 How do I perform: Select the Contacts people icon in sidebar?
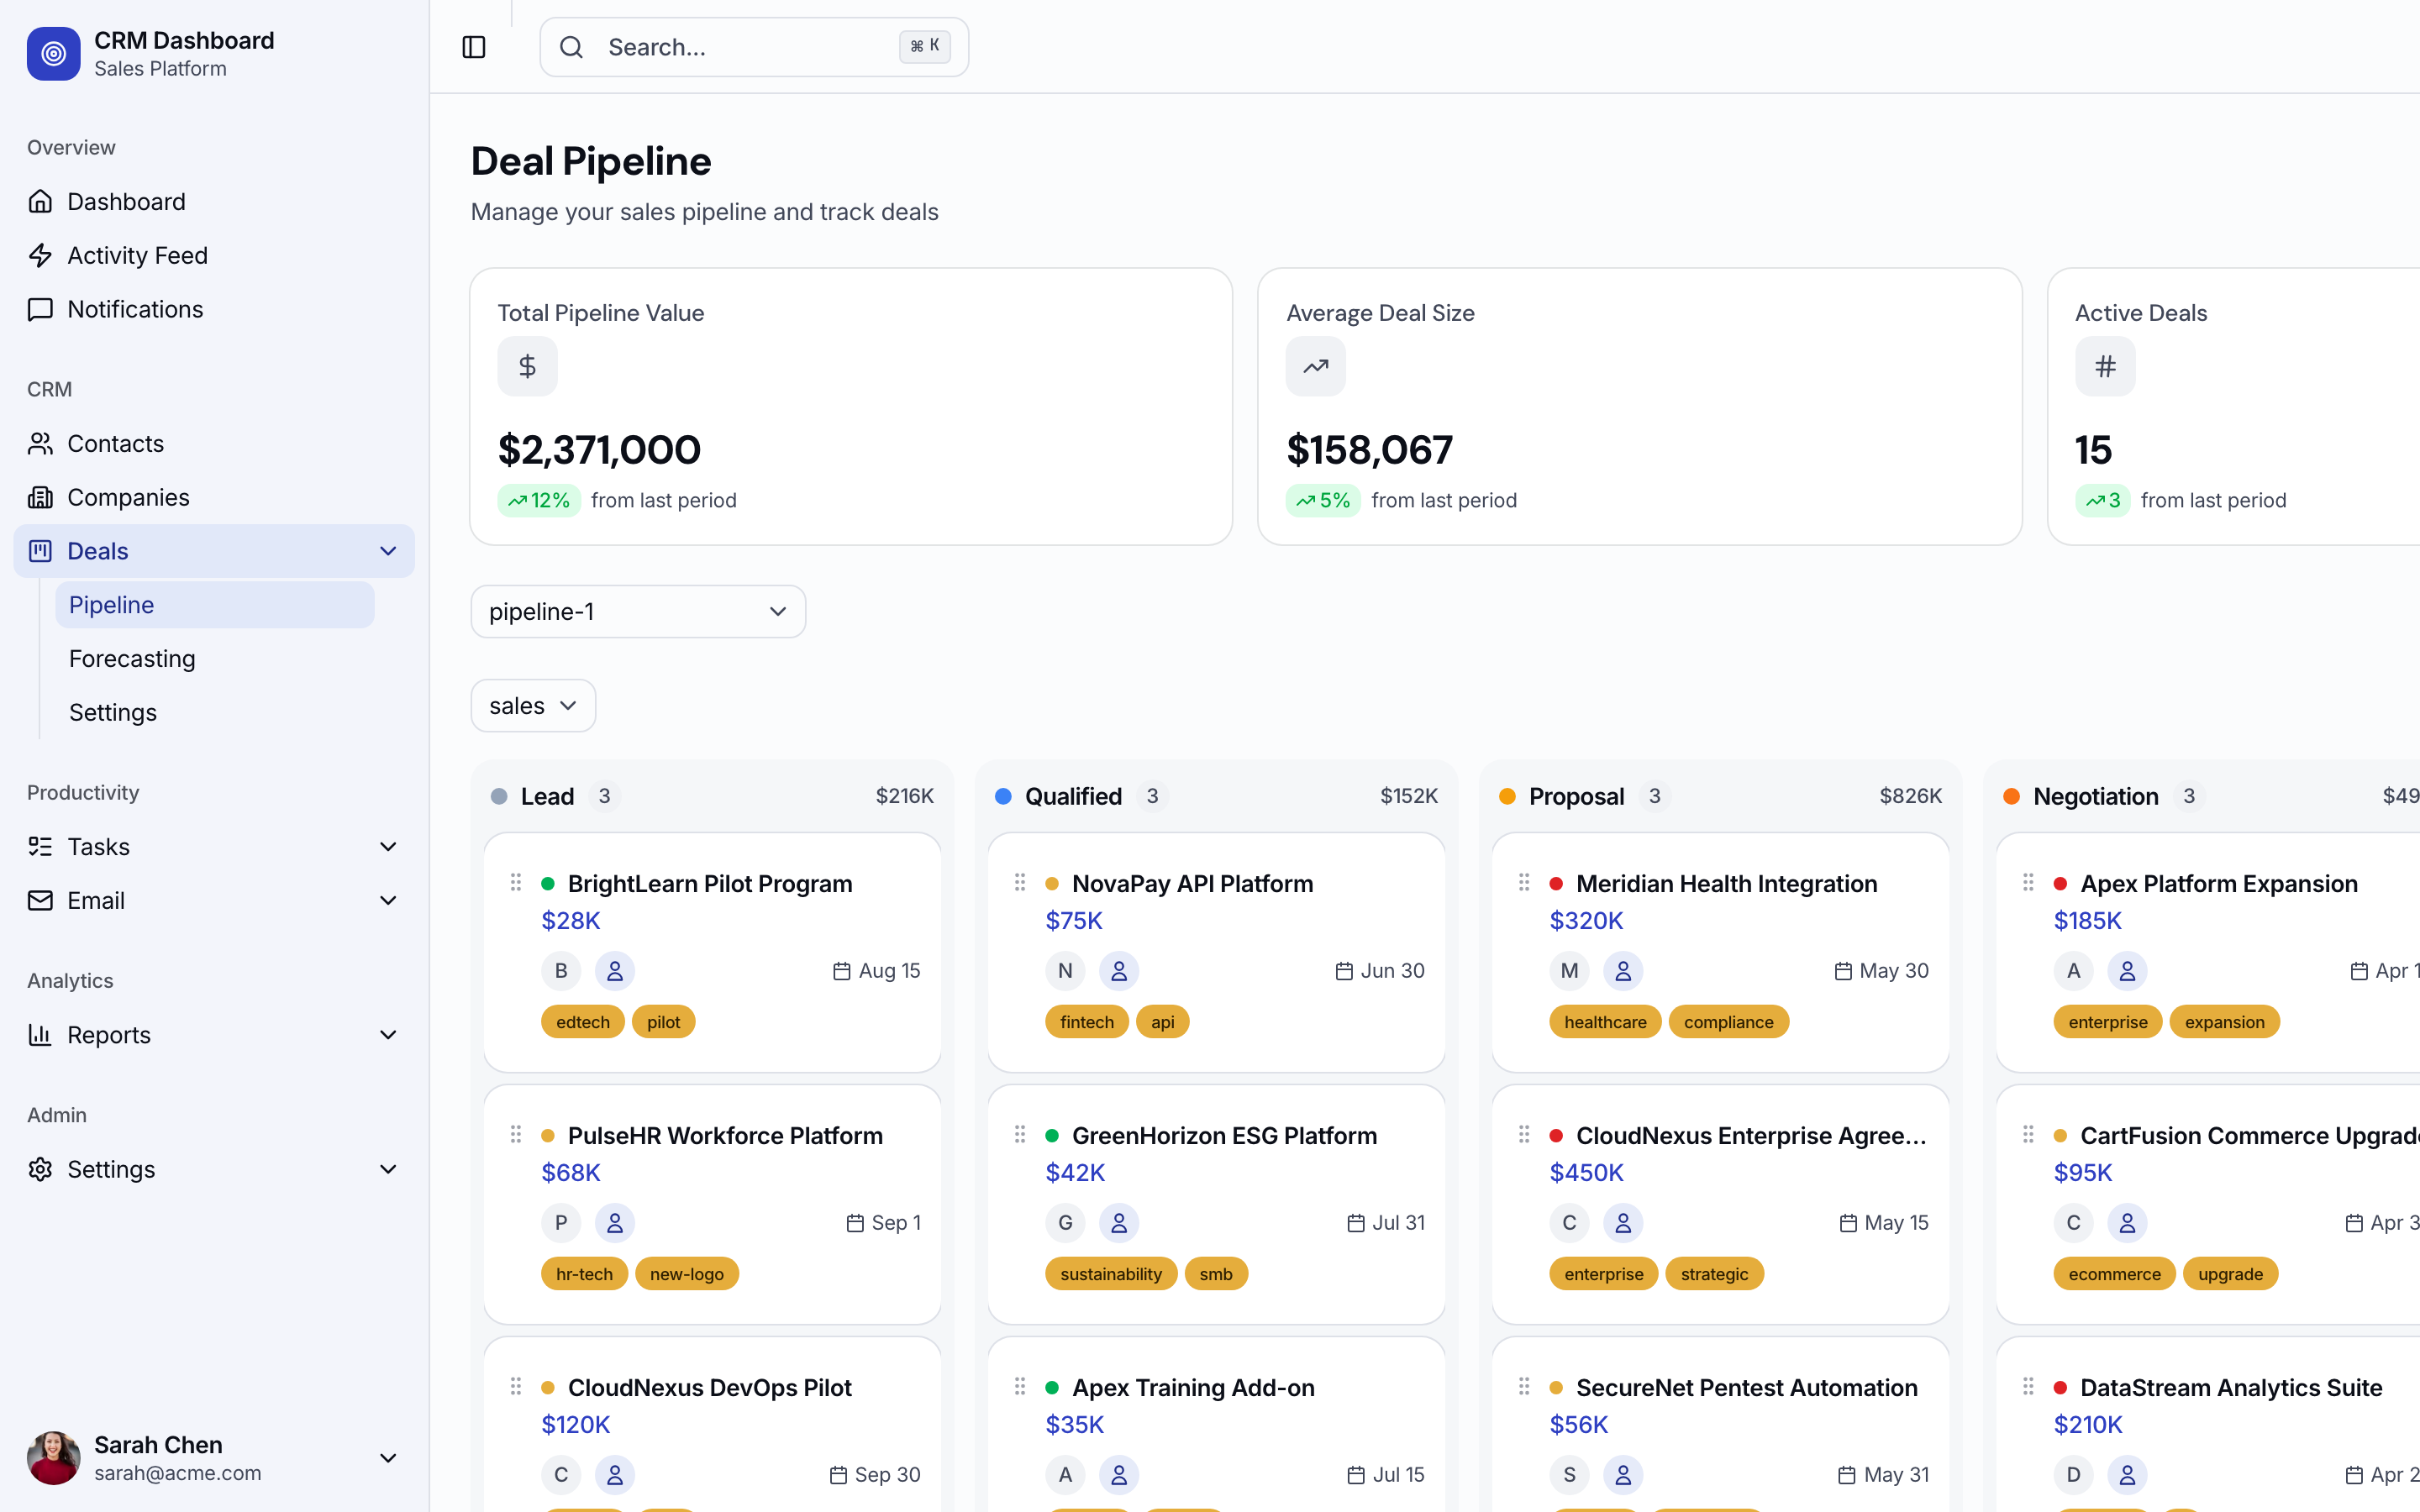pos(40,443)
